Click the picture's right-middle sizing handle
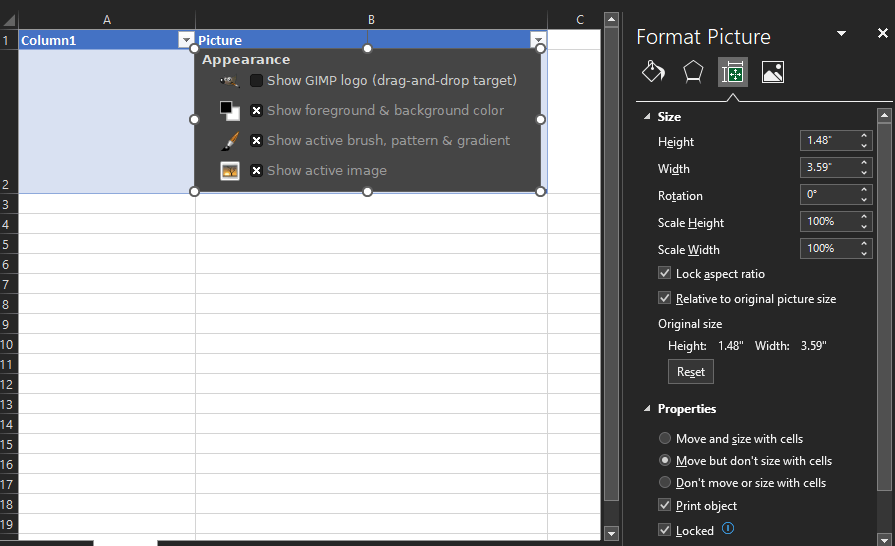The width and height of the screenshot is (895, 546). [x=541, y=119]
